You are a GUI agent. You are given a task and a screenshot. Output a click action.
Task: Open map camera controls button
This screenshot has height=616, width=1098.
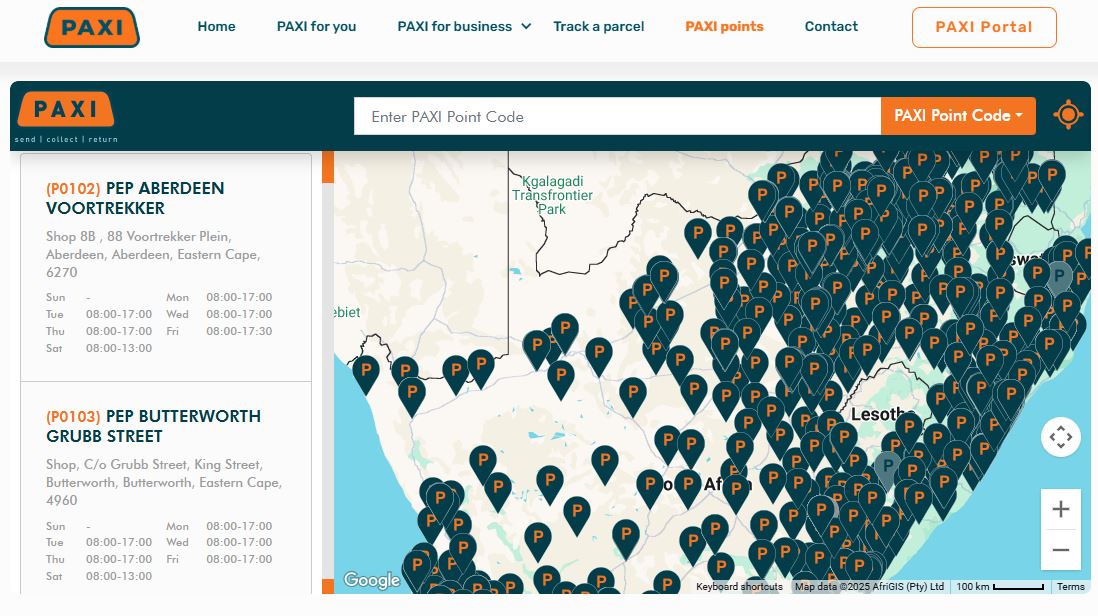(x=1060, y=437)
